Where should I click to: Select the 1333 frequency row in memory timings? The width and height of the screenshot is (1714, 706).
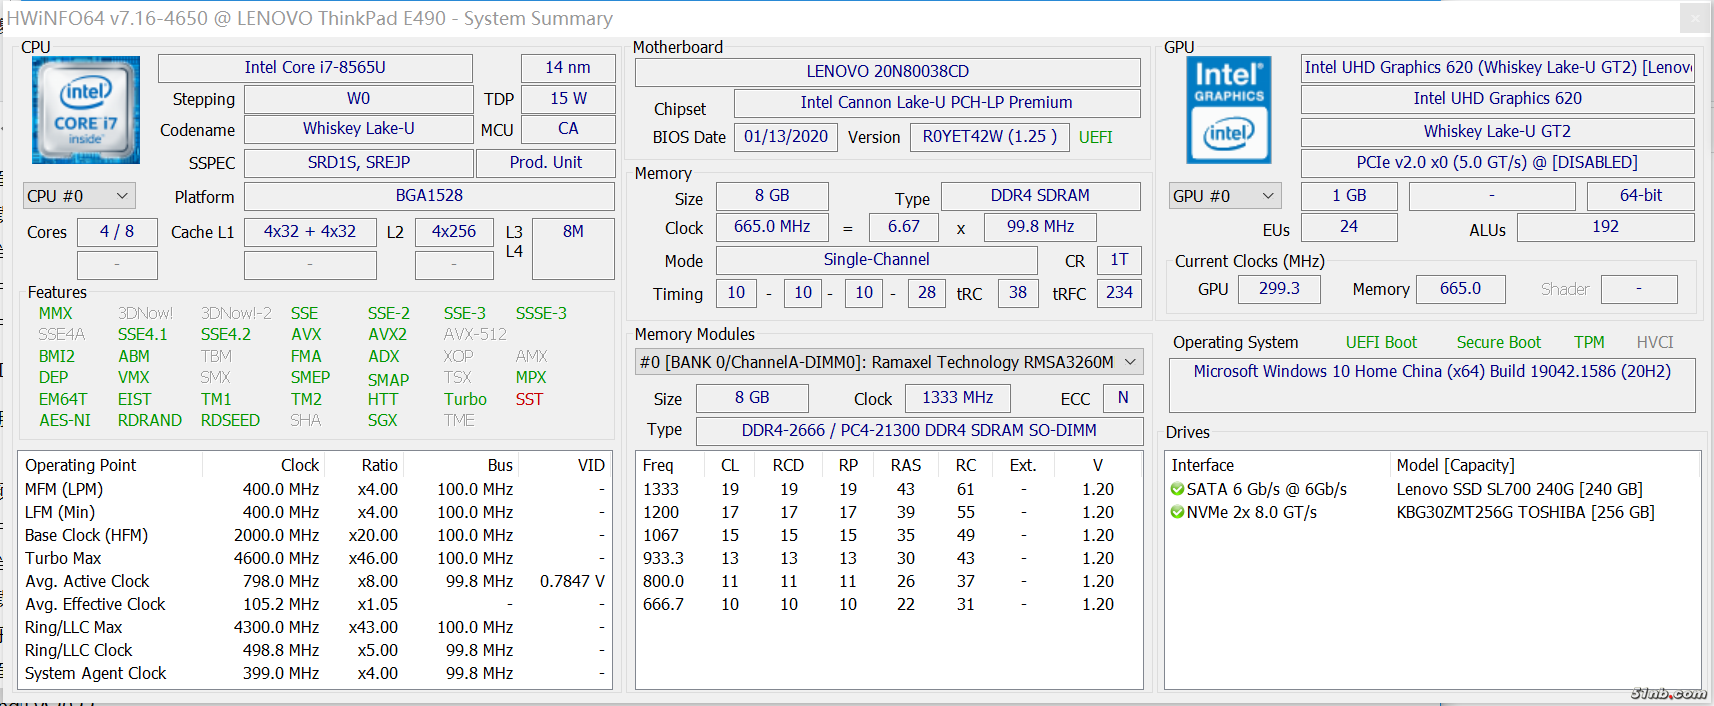pos(661,489)
